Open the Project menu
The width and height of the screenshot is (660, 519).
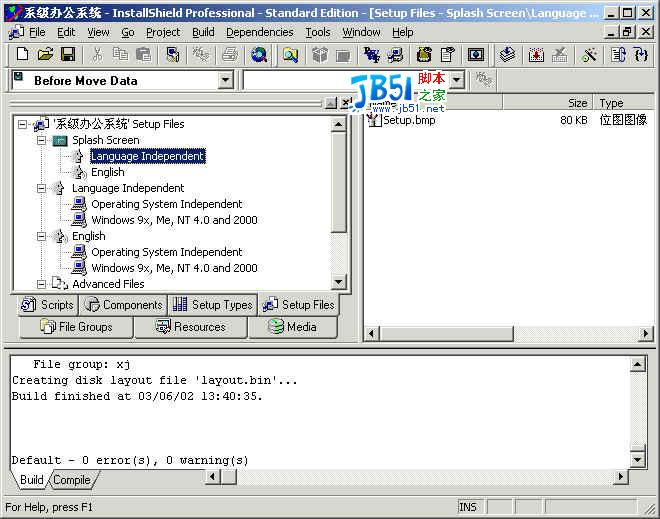163,32
